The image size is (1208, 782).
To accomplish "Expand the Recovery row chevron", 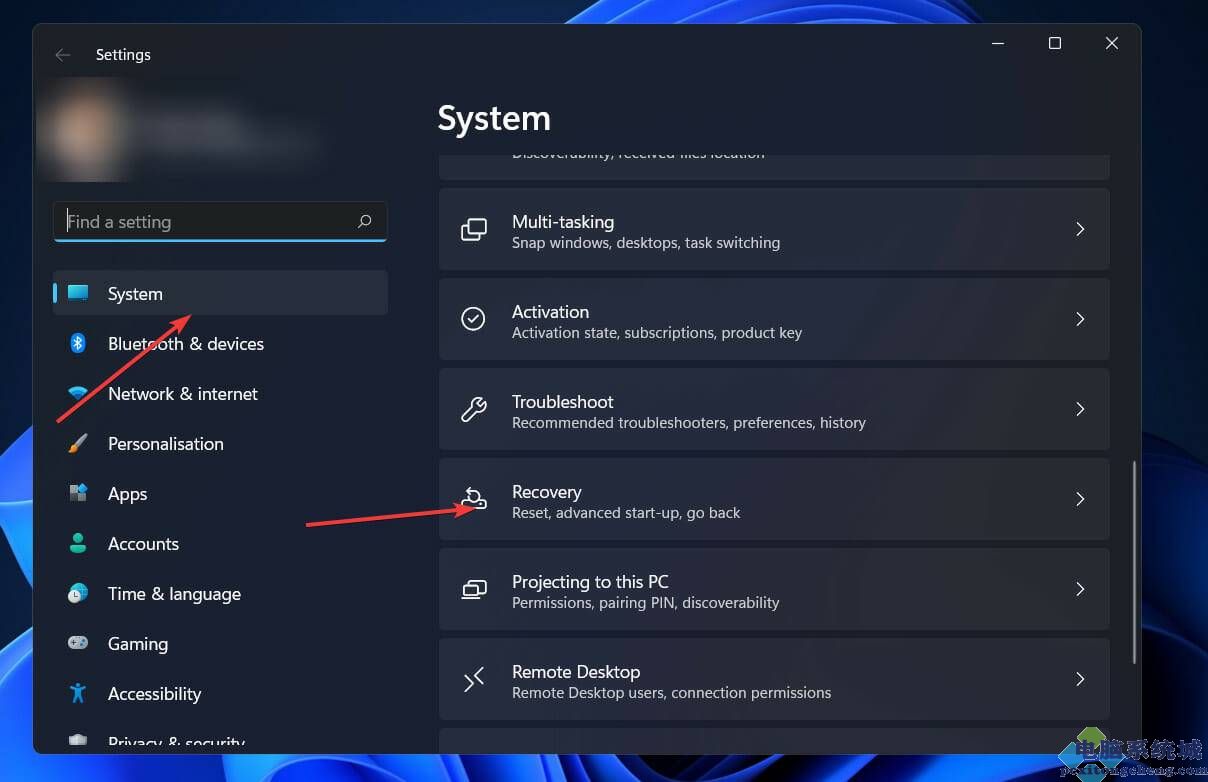I will (x=1080, y=499).
